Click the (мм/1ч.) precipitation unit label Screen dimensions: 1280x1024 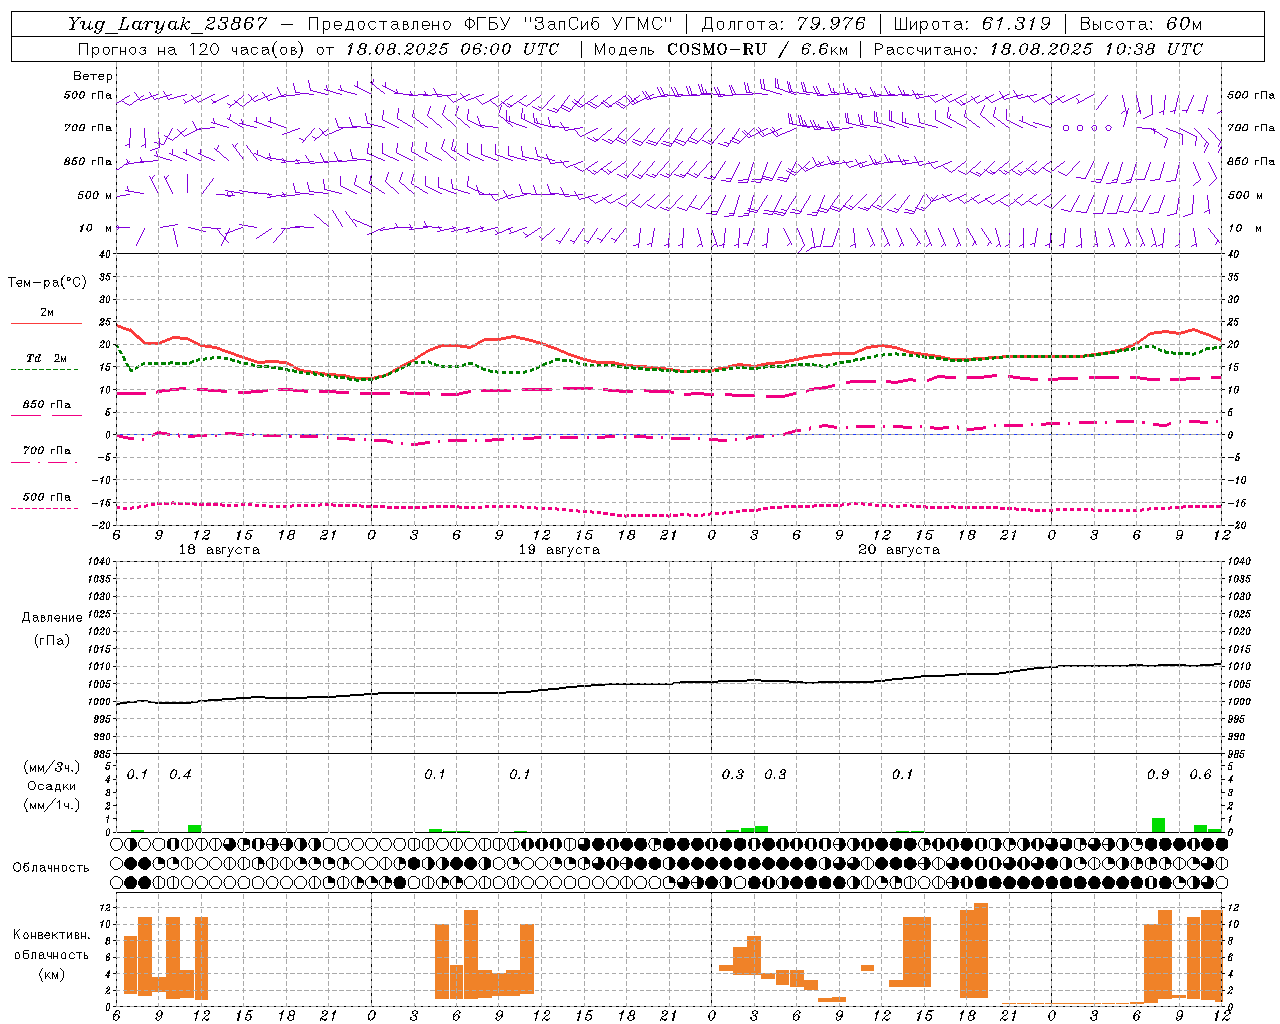coord(52,805)
